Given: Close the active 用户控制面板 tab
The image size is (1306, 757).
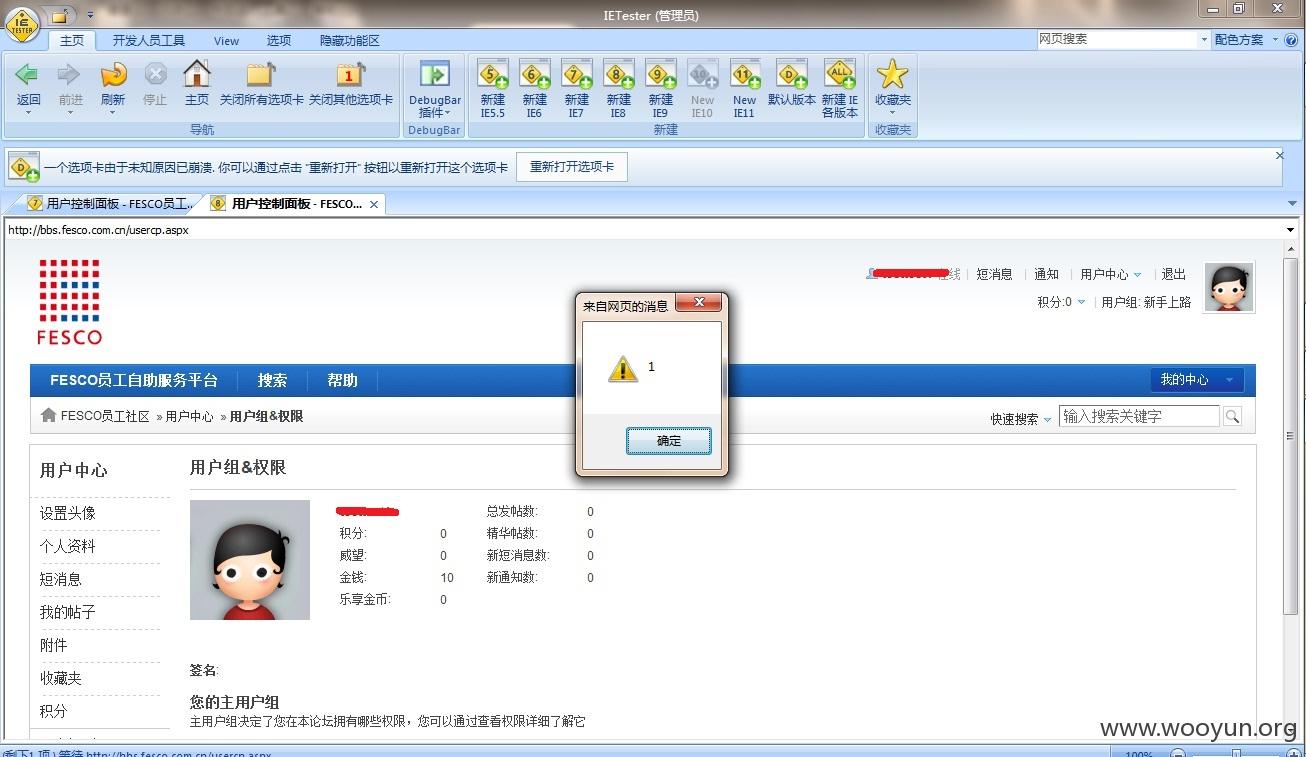Looking at the screenshot, I should pos(374,204).
